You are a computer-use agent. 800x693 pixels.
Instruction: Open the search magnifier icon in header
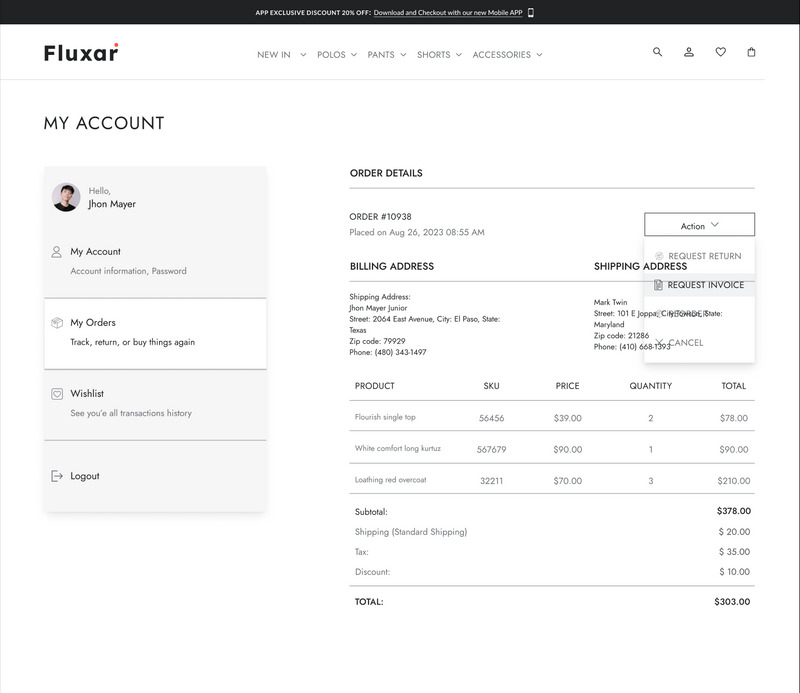pos(657,52)
